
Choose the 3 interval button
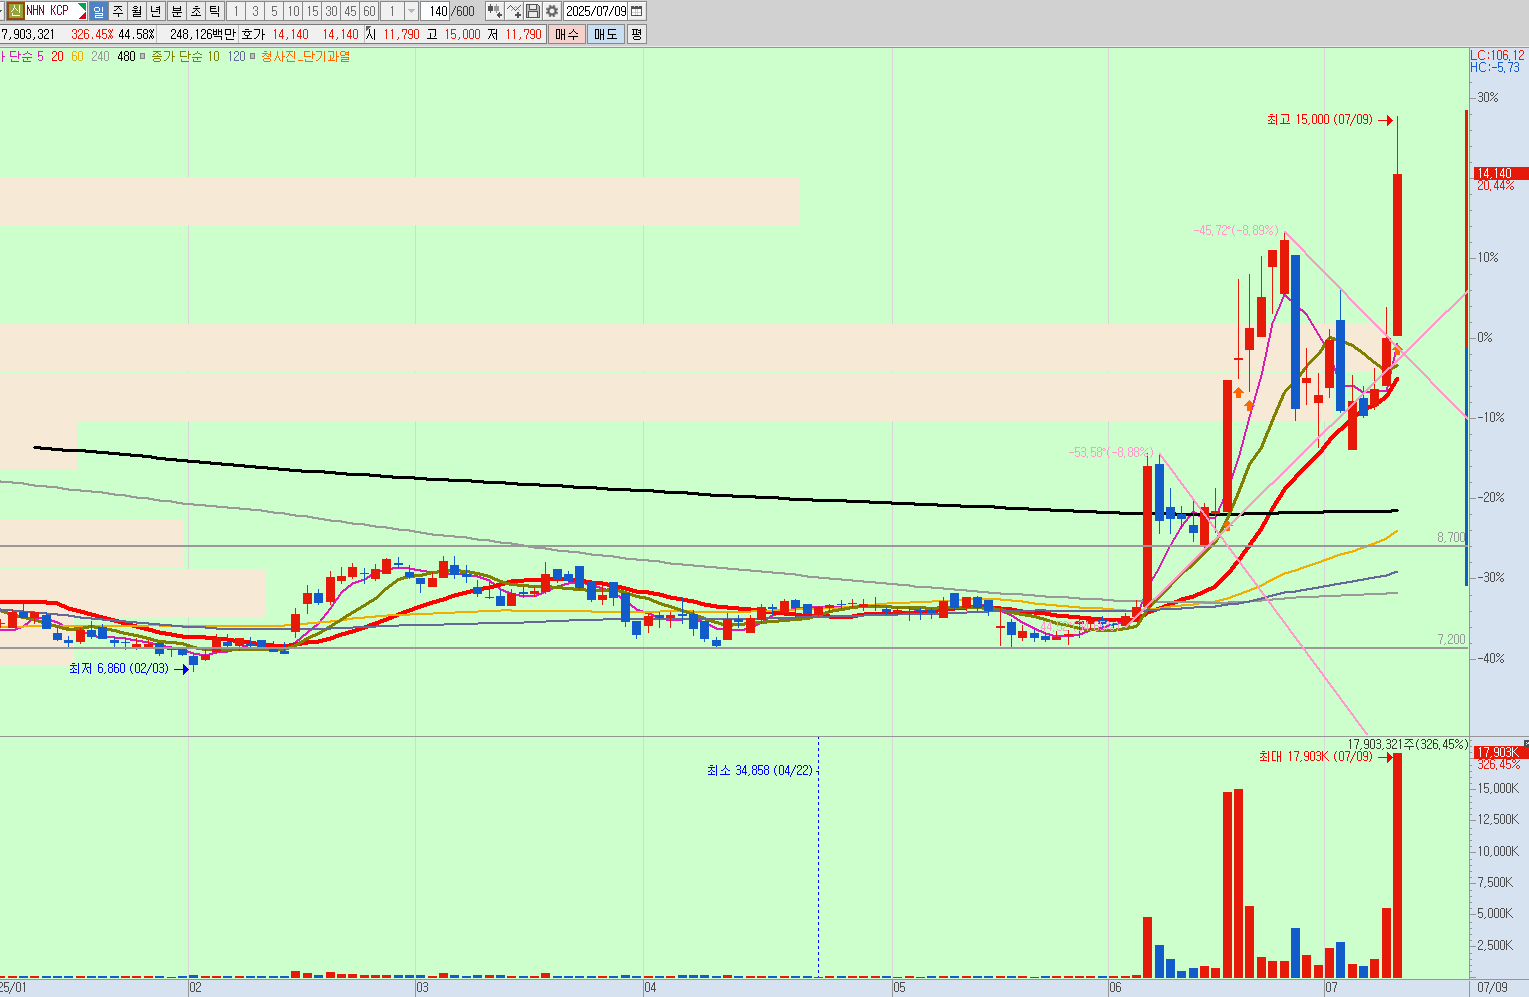point(255,11)
